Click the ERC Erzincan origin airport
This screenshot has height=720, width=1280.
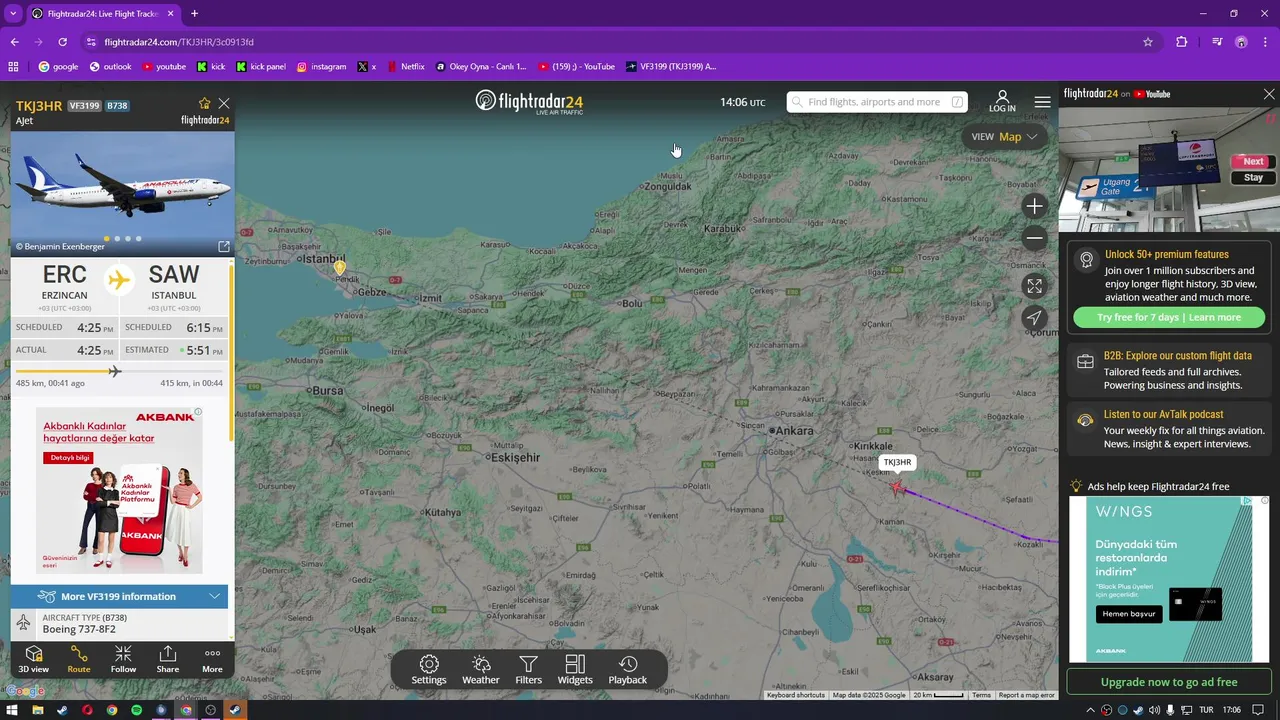pos(65,282)
